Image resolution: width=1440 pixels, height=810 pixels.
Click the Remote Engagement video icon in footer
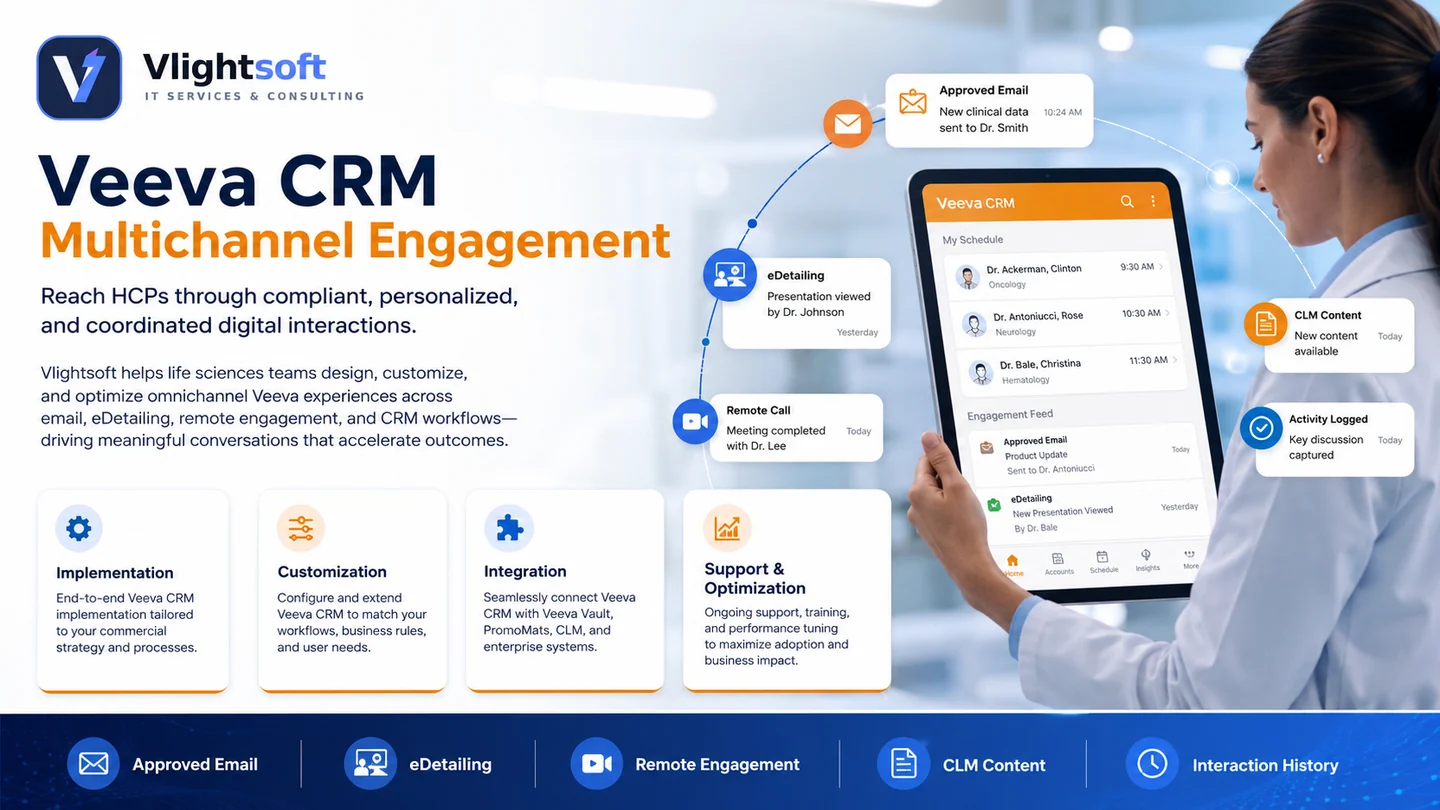596,764
